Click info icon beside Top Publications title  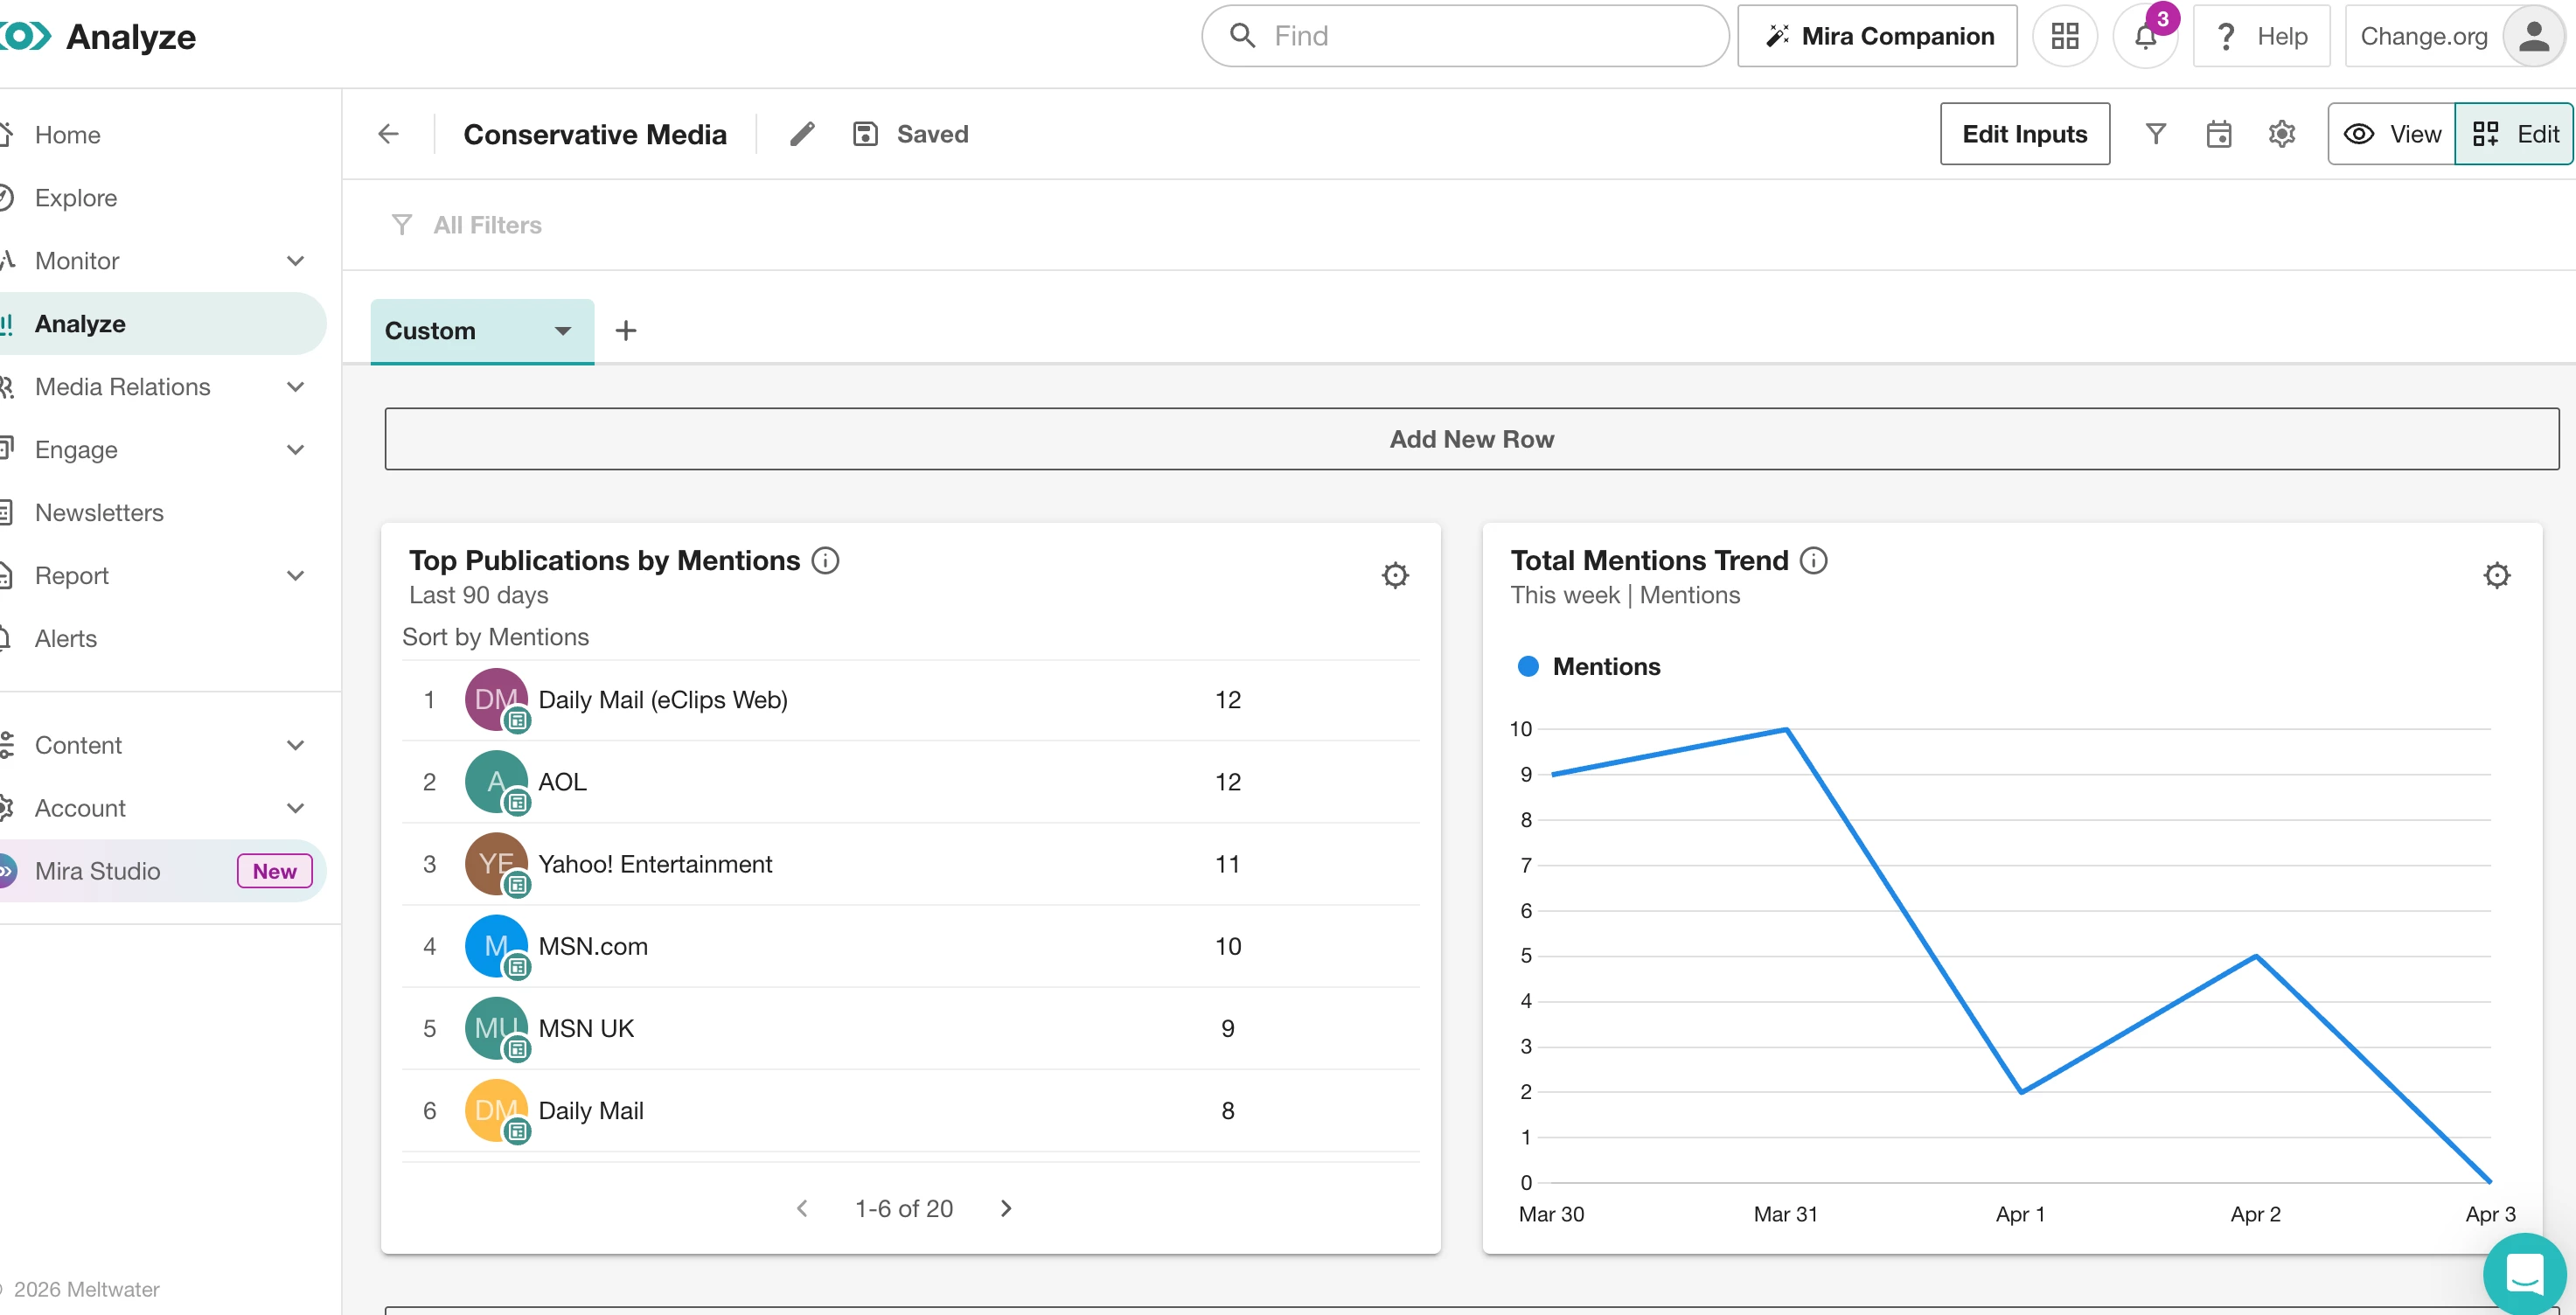[x=825, y=560]
